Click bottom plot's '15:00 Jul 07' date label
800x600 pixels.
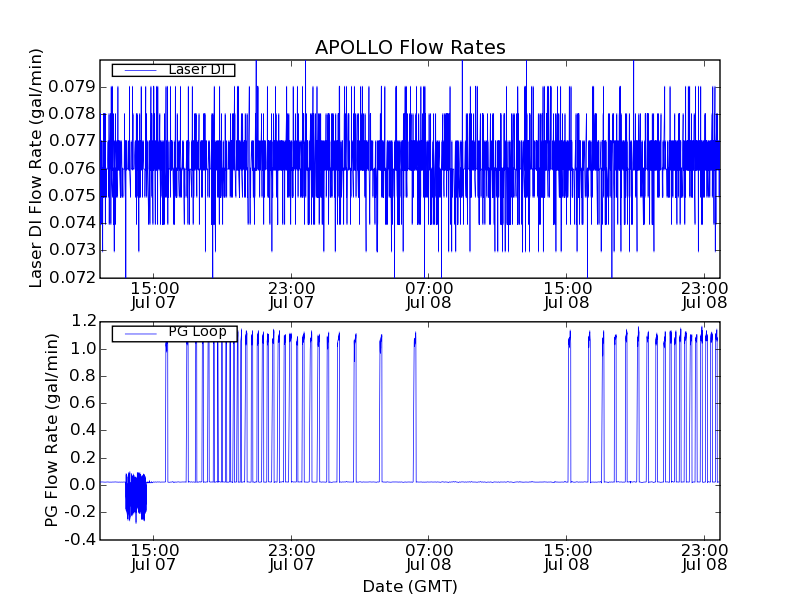154,558
